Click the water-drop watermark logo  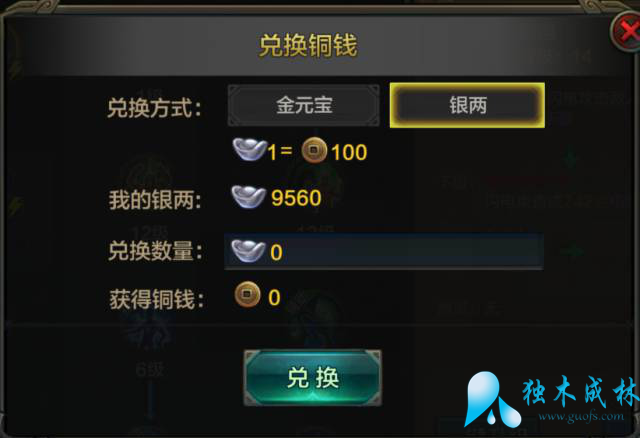click(490, 399)
